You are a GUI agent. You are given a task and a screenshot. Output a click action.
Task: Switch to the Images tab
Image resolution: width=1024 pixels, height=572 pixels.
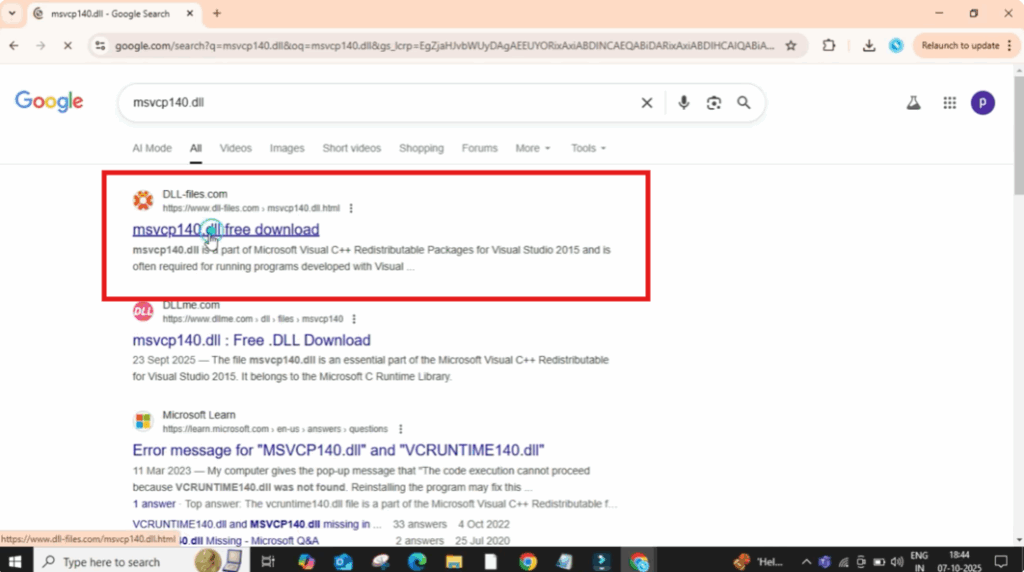click(x=287, y=148)
